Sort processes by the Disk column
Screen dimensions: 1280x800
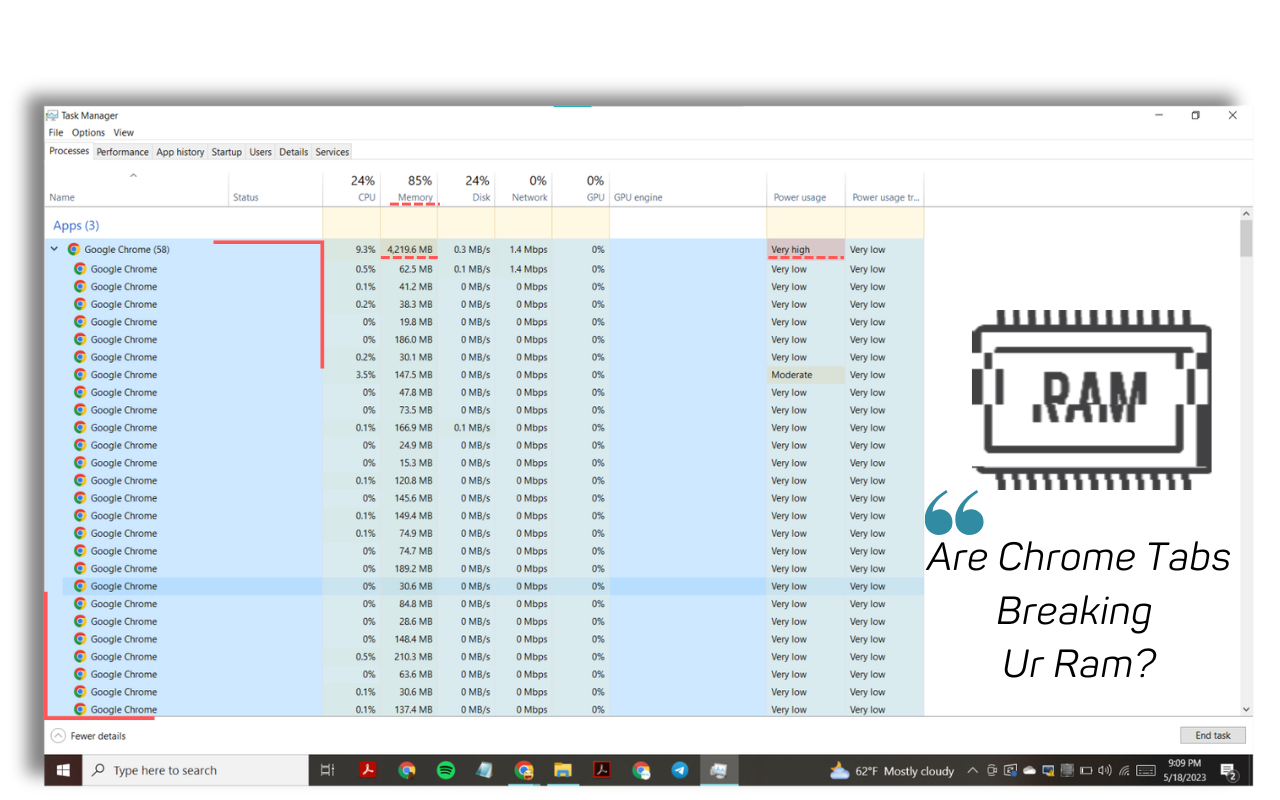point(466,189)
